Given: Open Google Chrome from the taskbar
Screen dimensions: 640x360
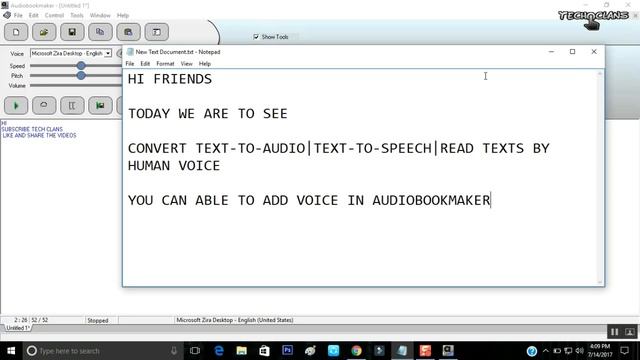Looking at the screenshot, I should click(356, 351).
